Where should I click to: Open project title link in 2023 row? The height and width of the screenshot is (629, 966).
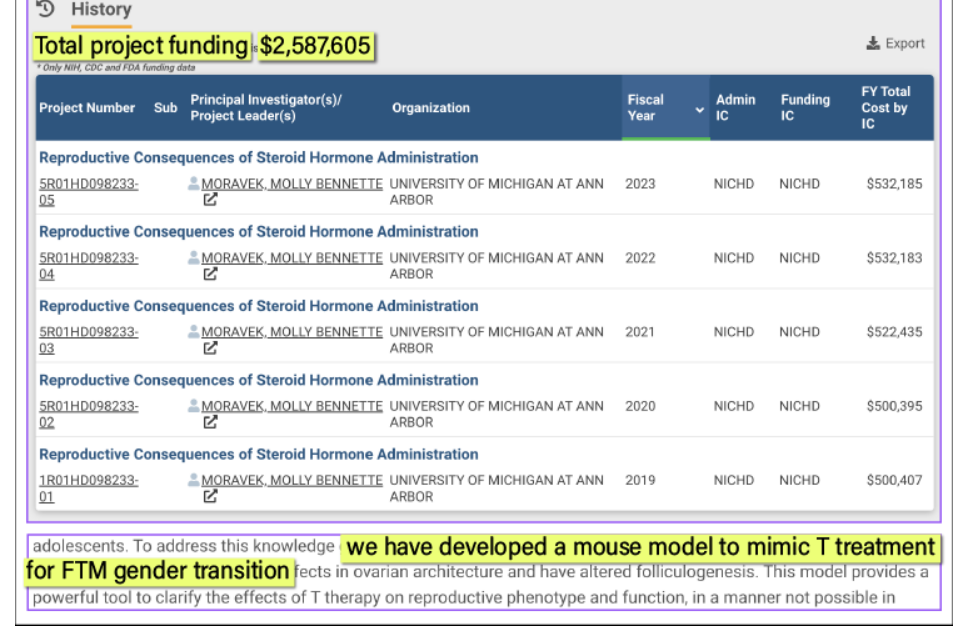(x=259, y=158)
